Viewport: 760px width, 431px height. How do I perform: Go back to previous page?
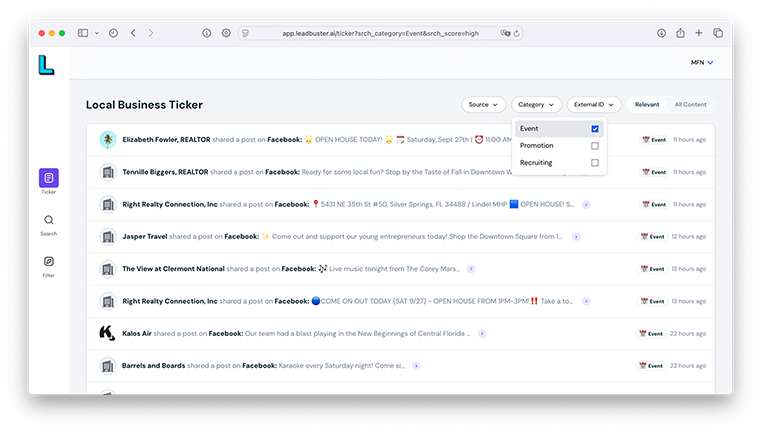[133, 33]
